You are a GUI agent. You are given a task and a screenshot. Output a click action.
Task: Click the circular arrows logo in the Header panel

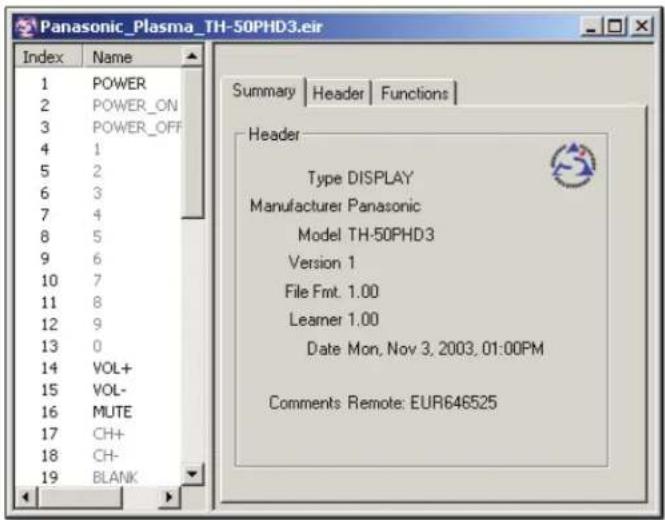click(x=573, y=165)
